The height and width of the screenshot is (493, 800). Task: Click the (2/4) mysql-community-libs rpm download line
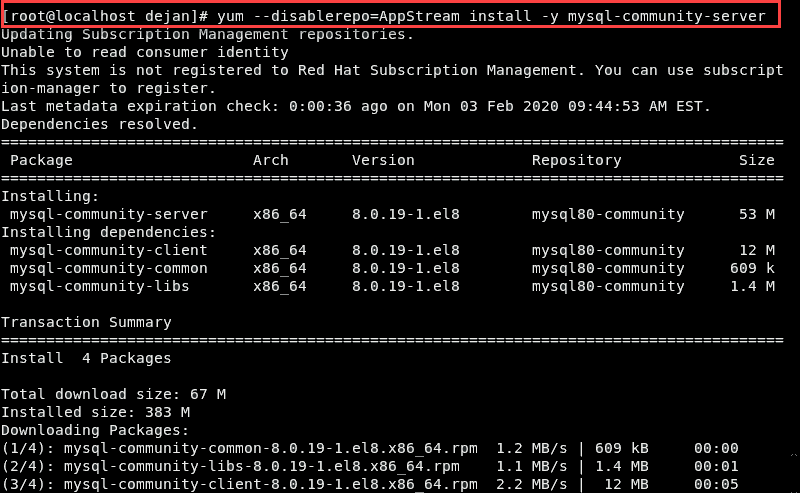tap(370, 466)
